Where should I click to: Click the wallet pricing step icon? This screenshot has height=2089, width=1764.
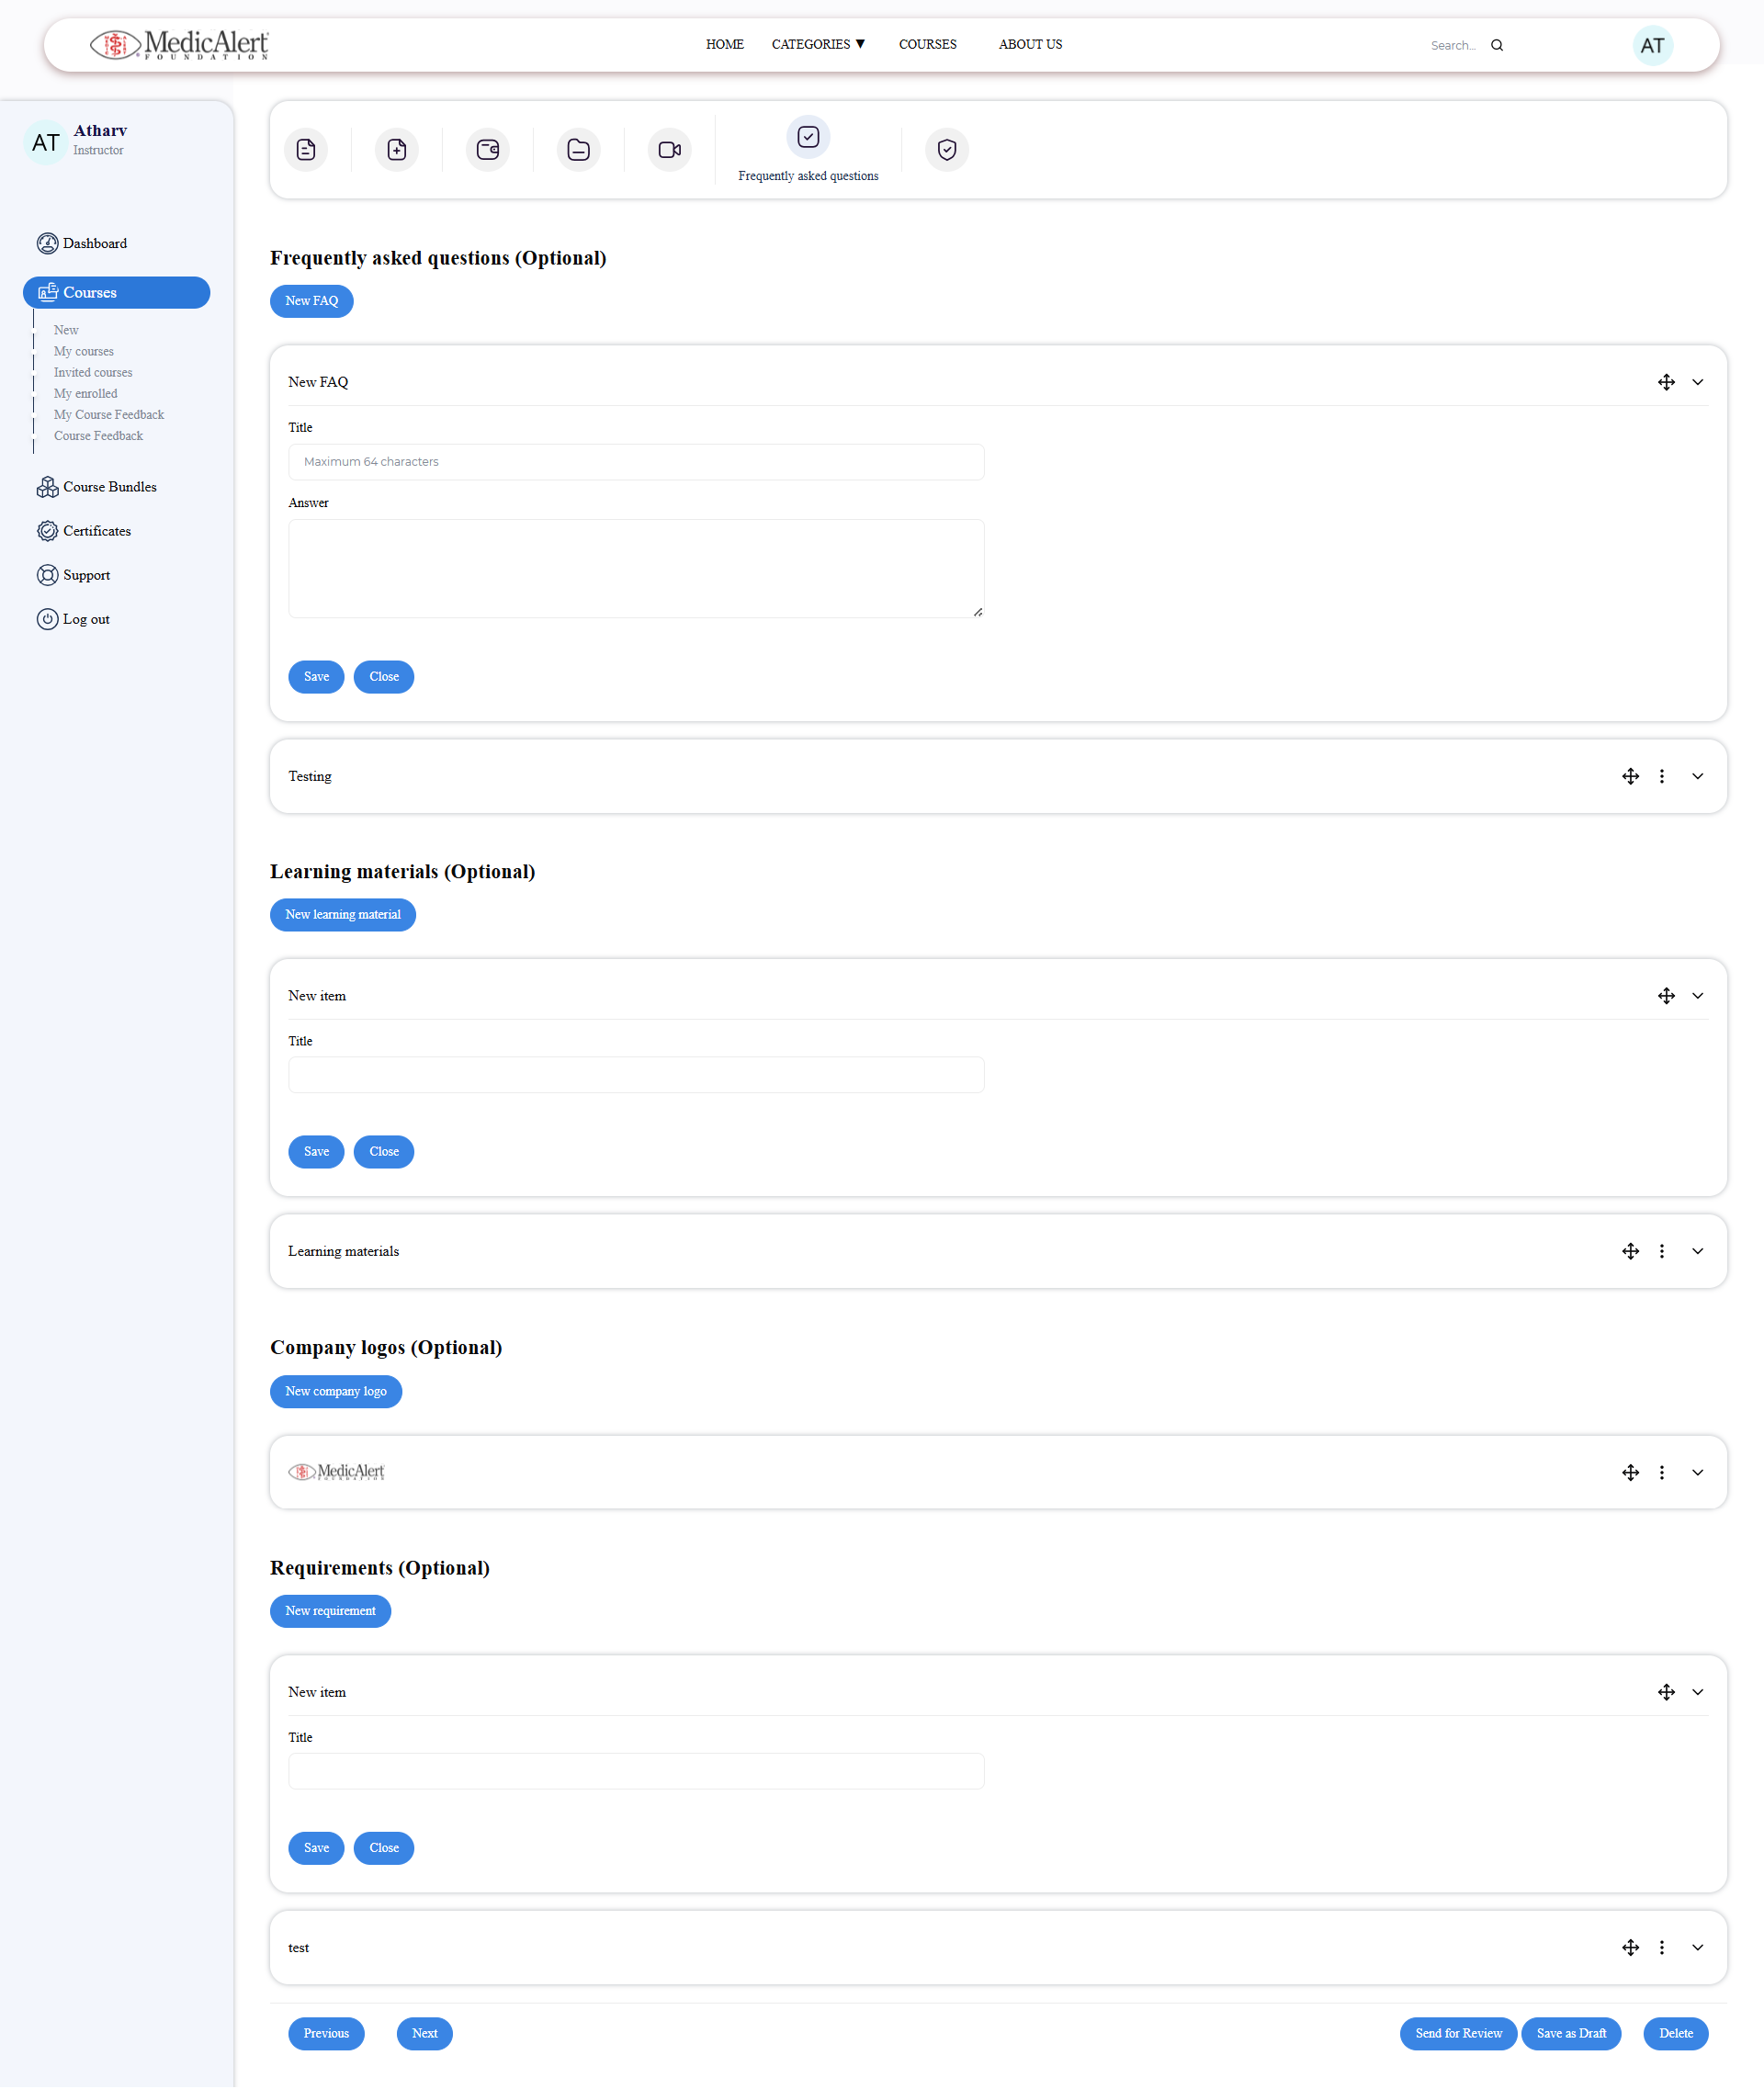tap(487, 150)
